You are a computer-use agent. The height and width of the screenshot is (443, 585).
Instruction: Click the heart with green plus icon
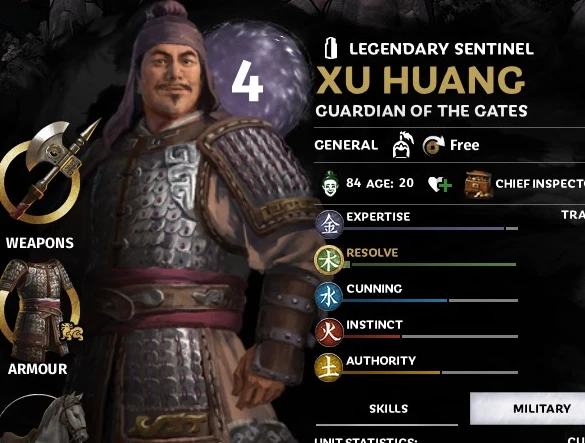[x=440, y=184]
